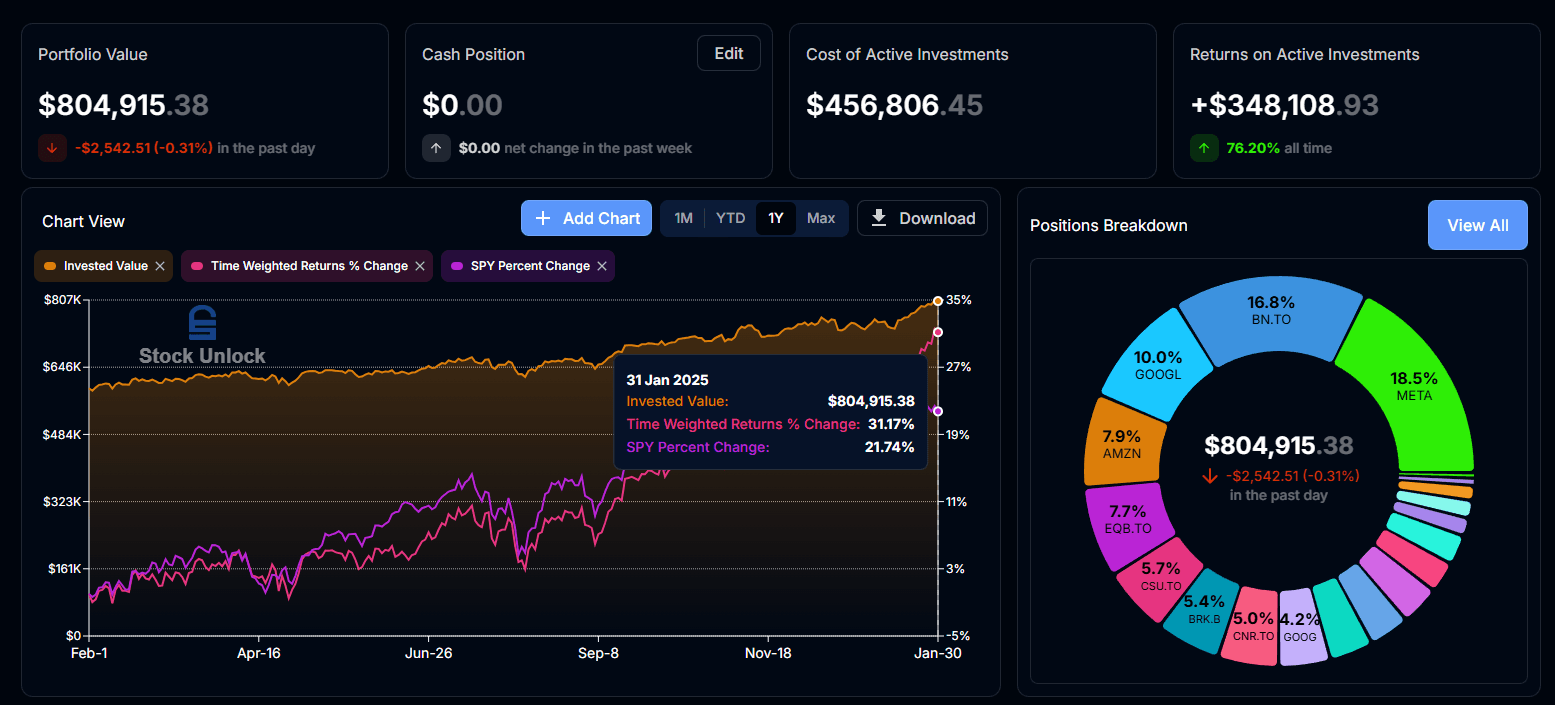Click the 31.17% value in tooltip
This screenshot has width=1555, height=705.
coord(891,424)
